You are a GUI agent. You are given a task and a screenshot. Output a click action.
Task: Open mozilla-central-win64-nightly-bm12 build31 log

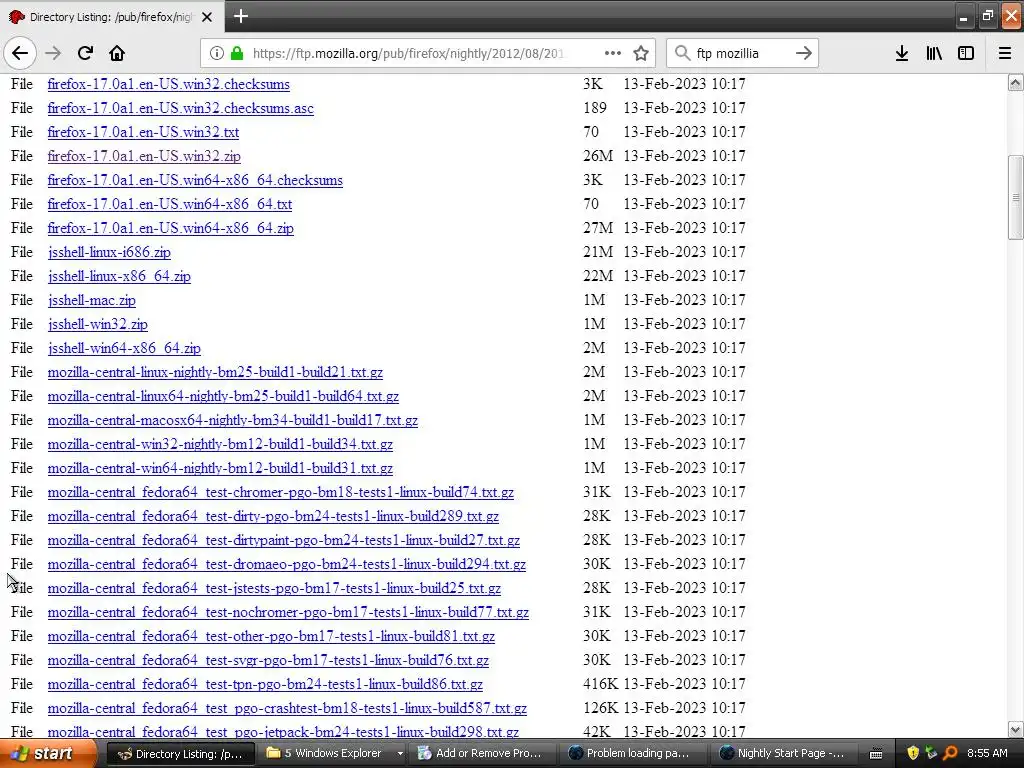(x=220, y=468)
